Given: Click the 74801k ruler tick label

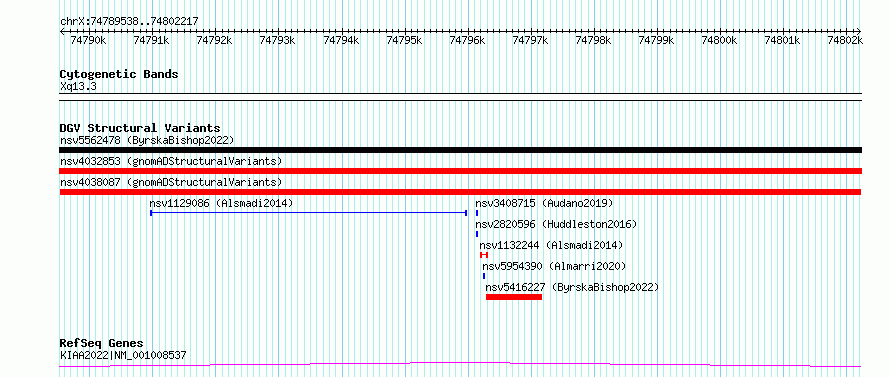Looking at the screenshot, I should pos(783,40).
